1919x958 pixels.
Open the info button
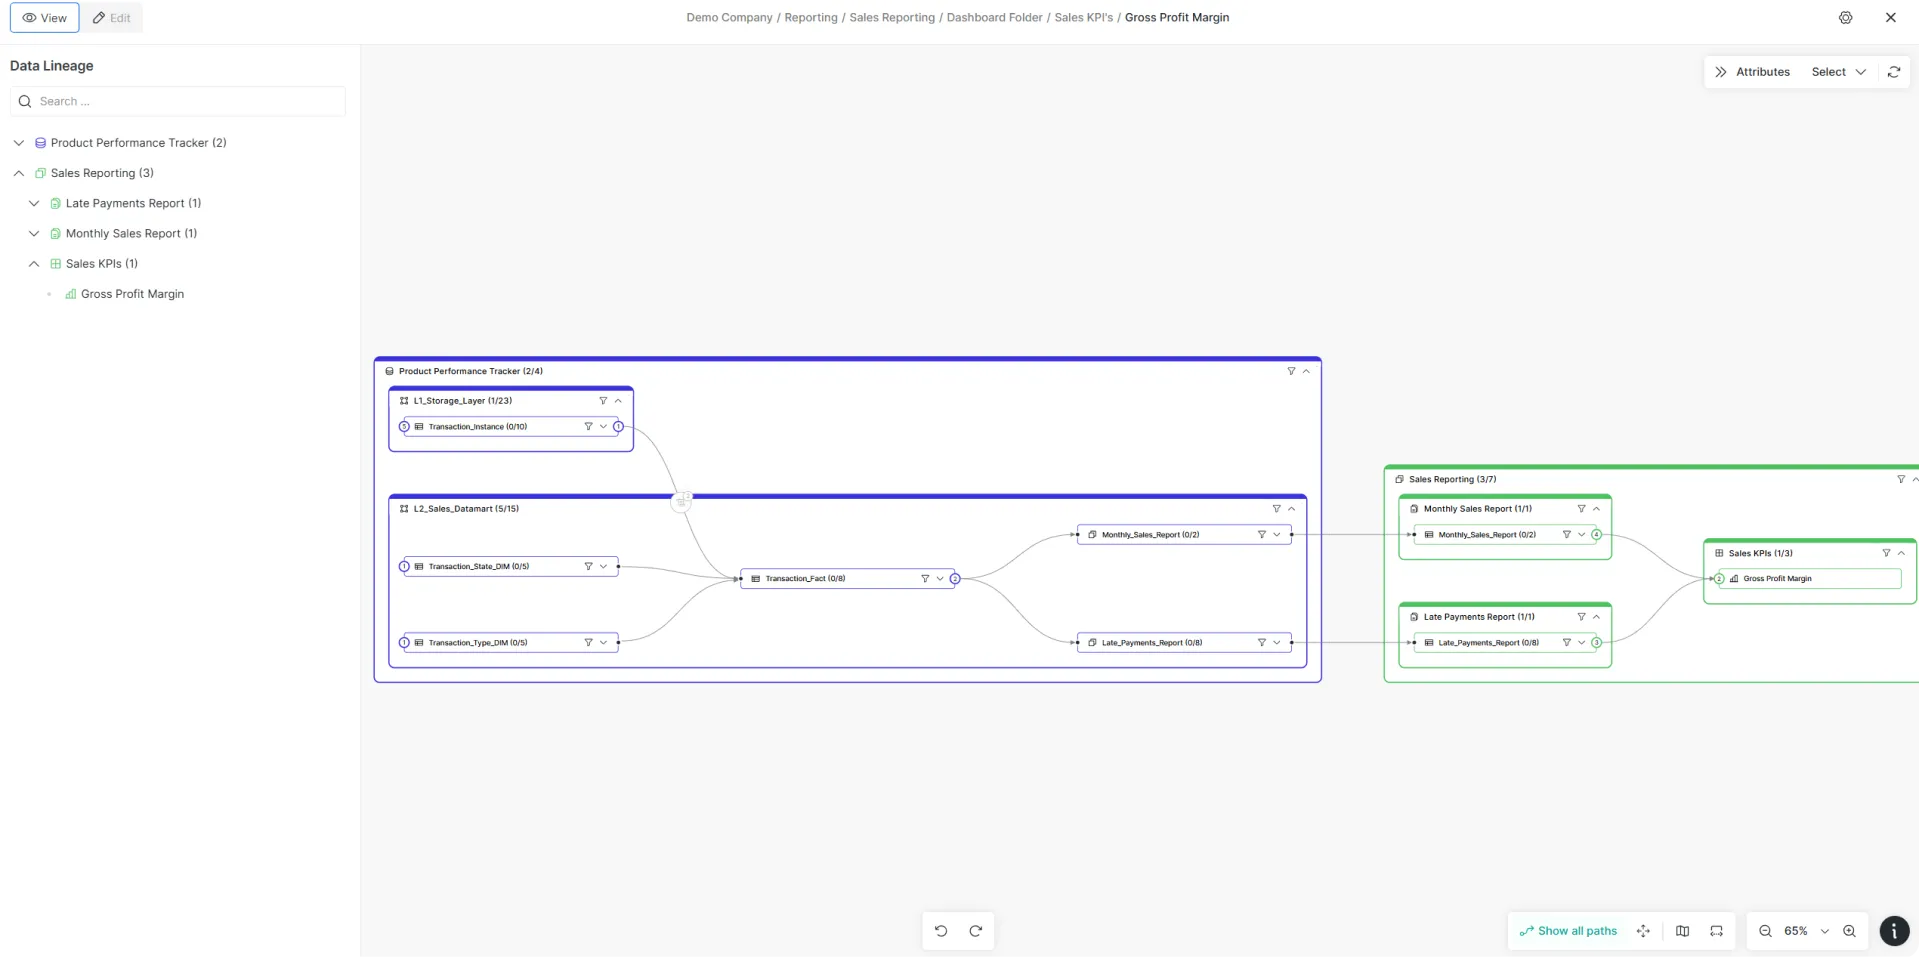click(1894, 931)
